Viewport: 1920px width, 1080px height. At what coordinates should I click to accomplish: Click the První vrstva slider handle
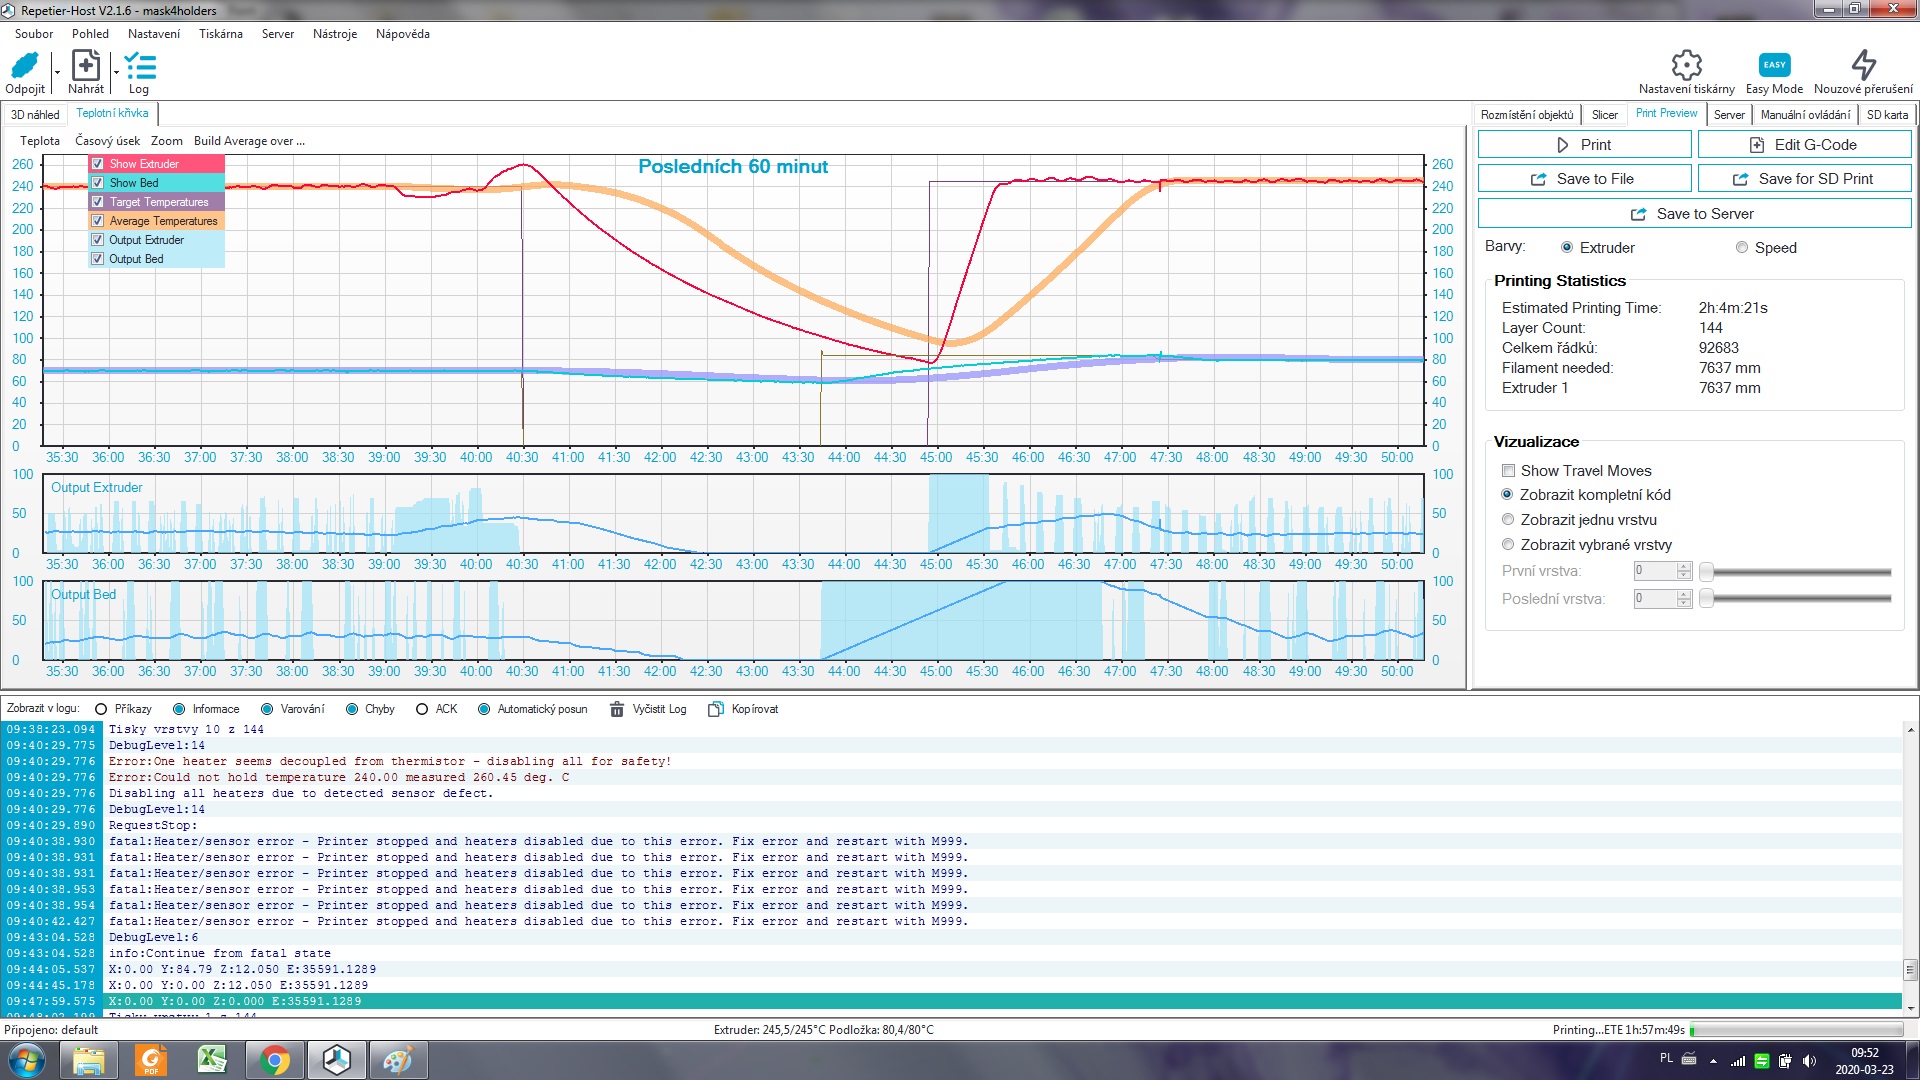pos(1707,572)
